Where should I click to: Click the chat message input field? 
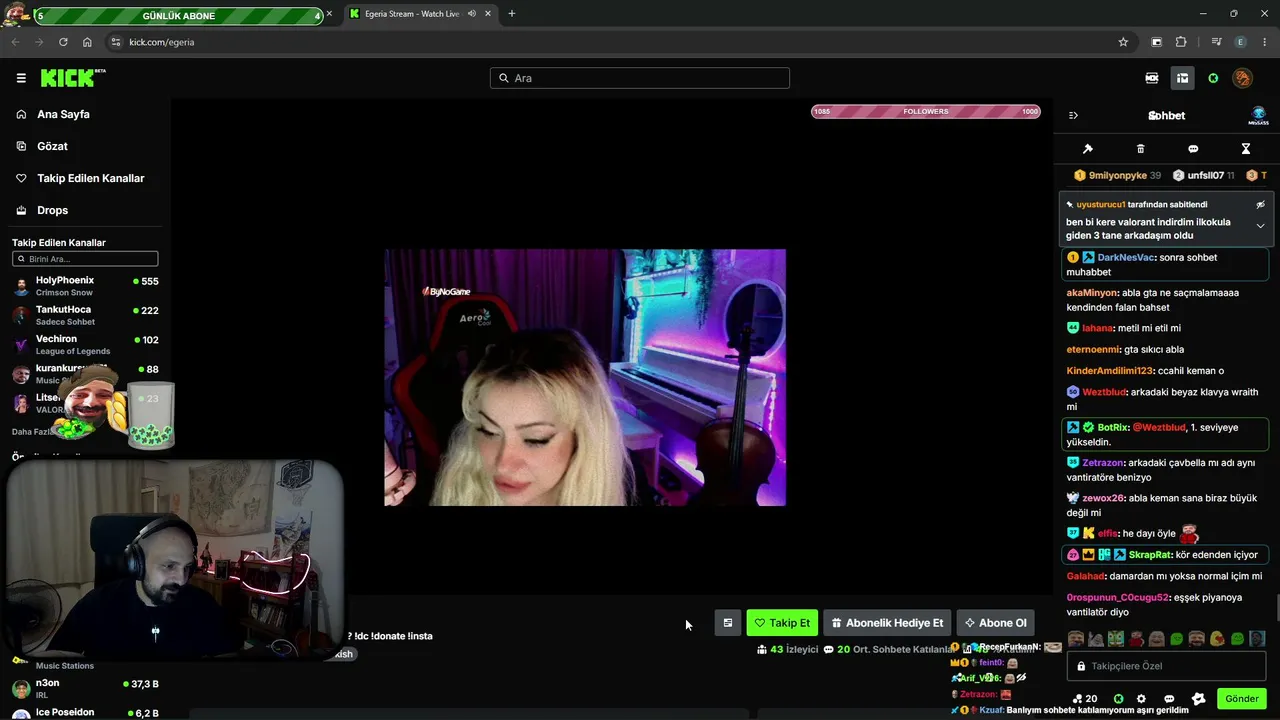click(1167, 666)
